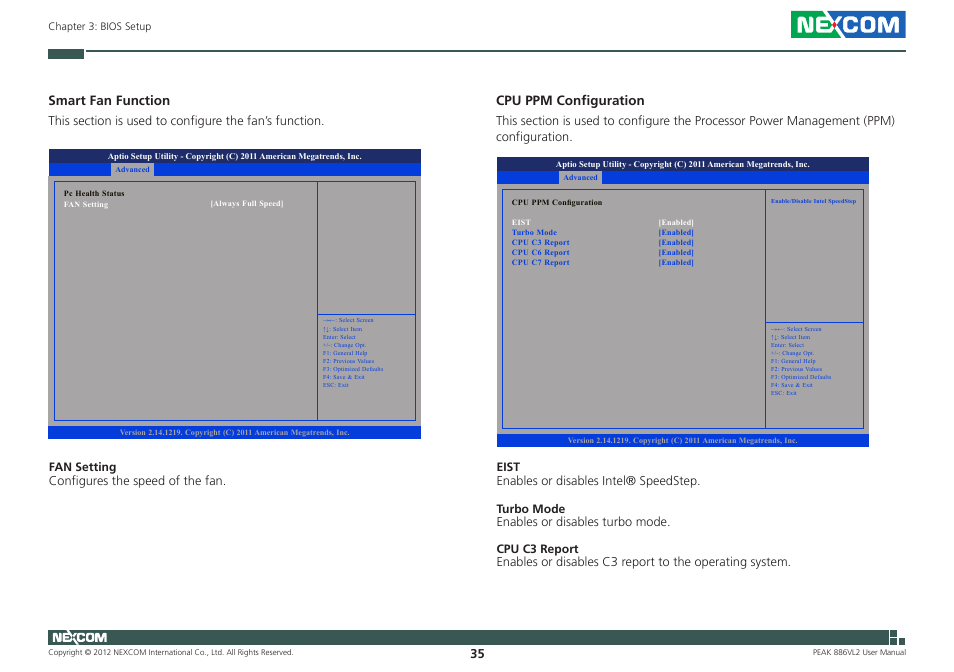Click 'Enables or disables turbo mode.' text
Screen dimensions: 954x672
click(x=583, y=522)
